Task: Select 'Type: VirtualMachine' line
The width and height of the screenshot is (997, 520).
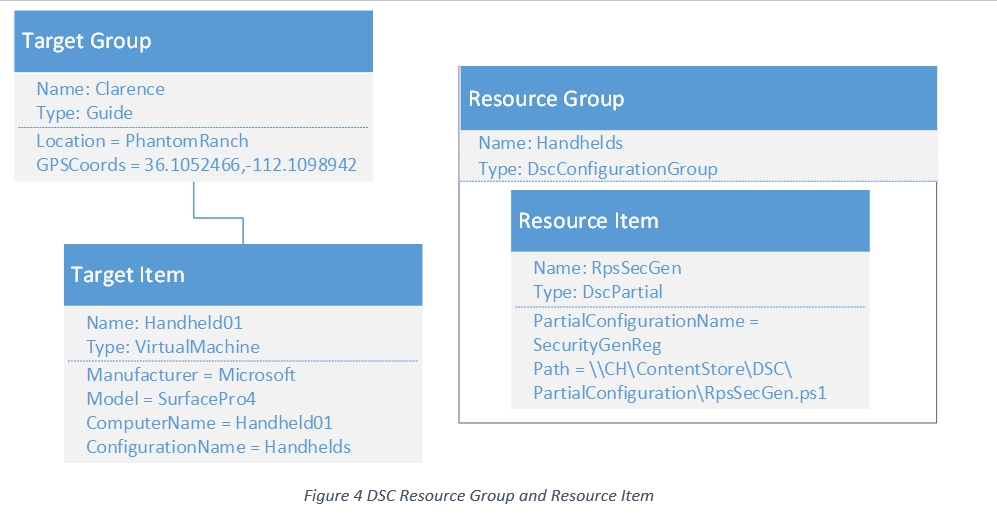Action: click(x=173, y=347)
